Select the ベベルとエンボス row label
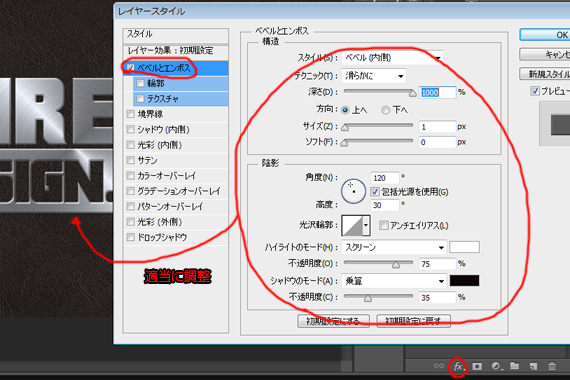The height and width of the screenshot is (380, 570). [164, 68]
